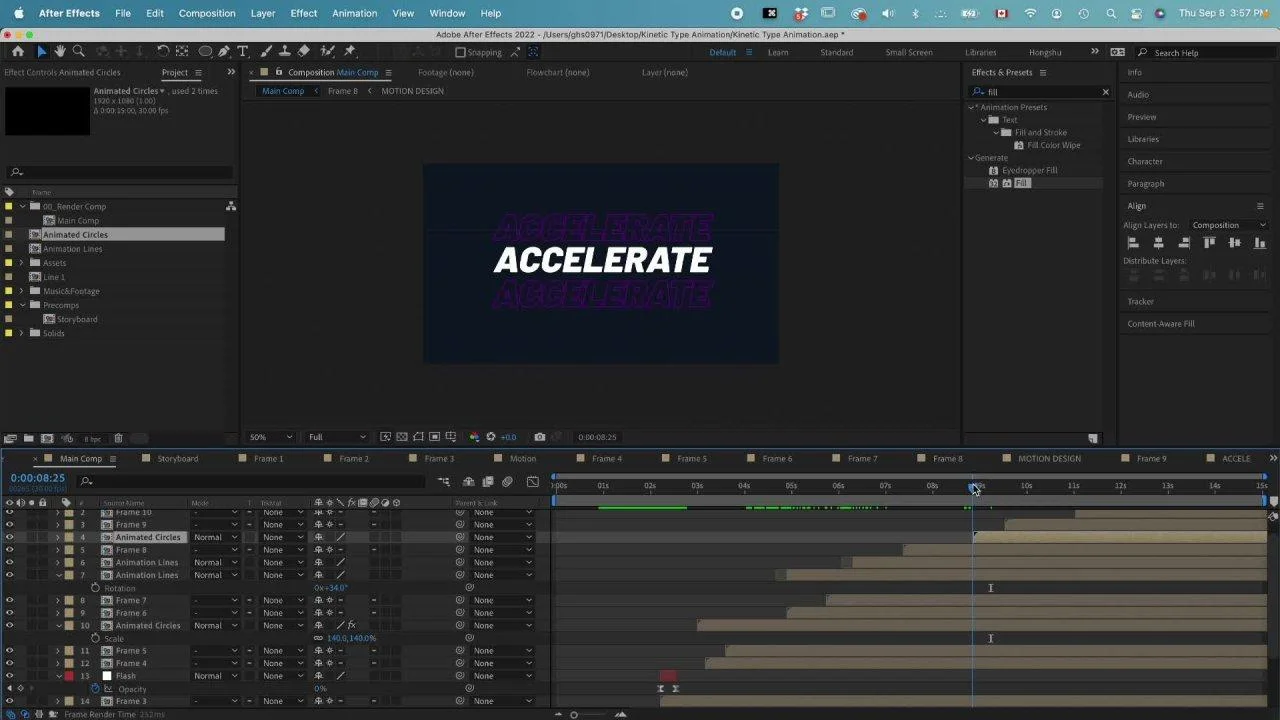Select the Puppet Pin tool
Viewport: 1280px width, 720px height.
pyautogui.click(x=349, y=51)
